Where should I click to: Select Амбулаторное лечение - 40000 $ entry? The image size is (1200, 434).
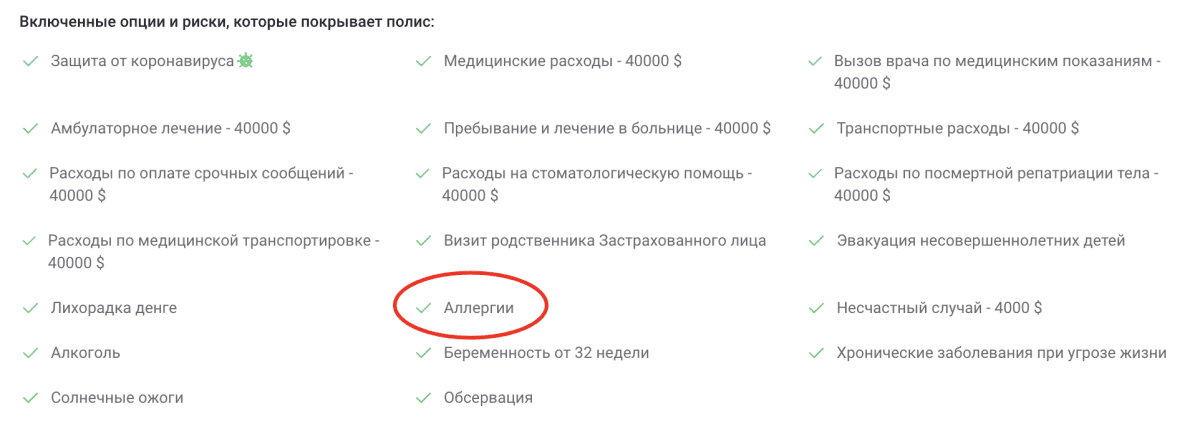171,129
